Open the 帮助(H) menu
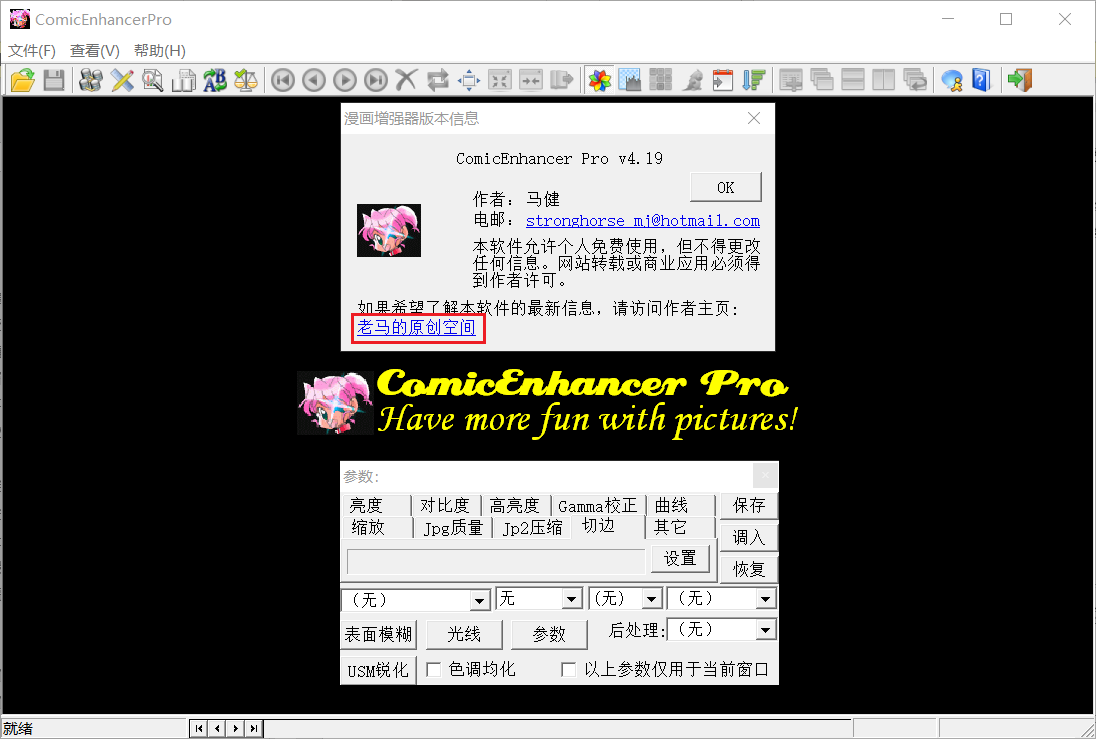 (x=160, y=50)
